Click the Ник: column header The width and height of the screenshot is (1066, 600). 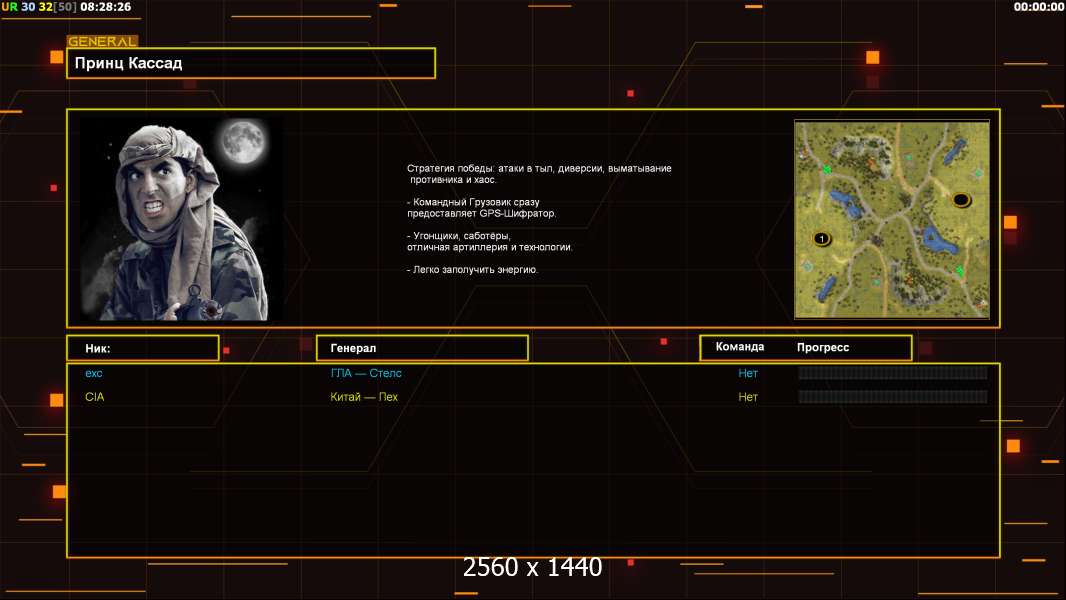[x=143, y=348]
